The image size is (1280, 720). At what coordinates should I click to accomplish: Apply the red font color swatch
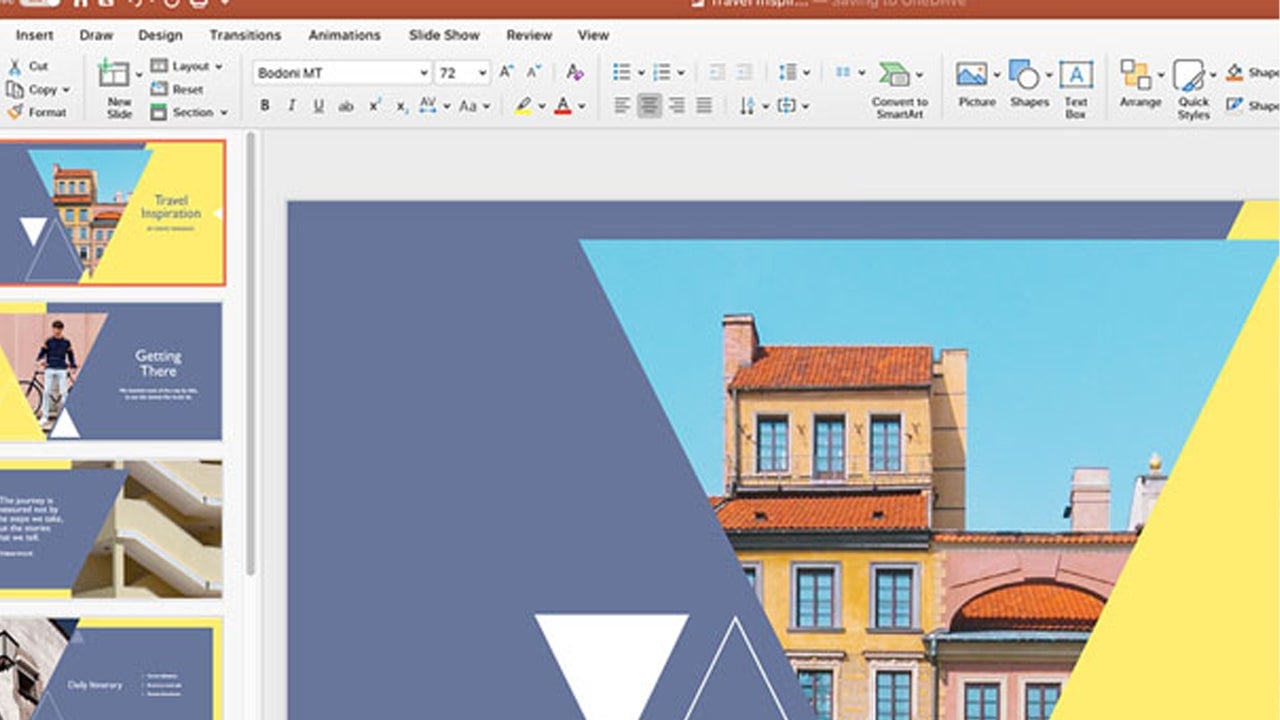click(x=563, y=105)
